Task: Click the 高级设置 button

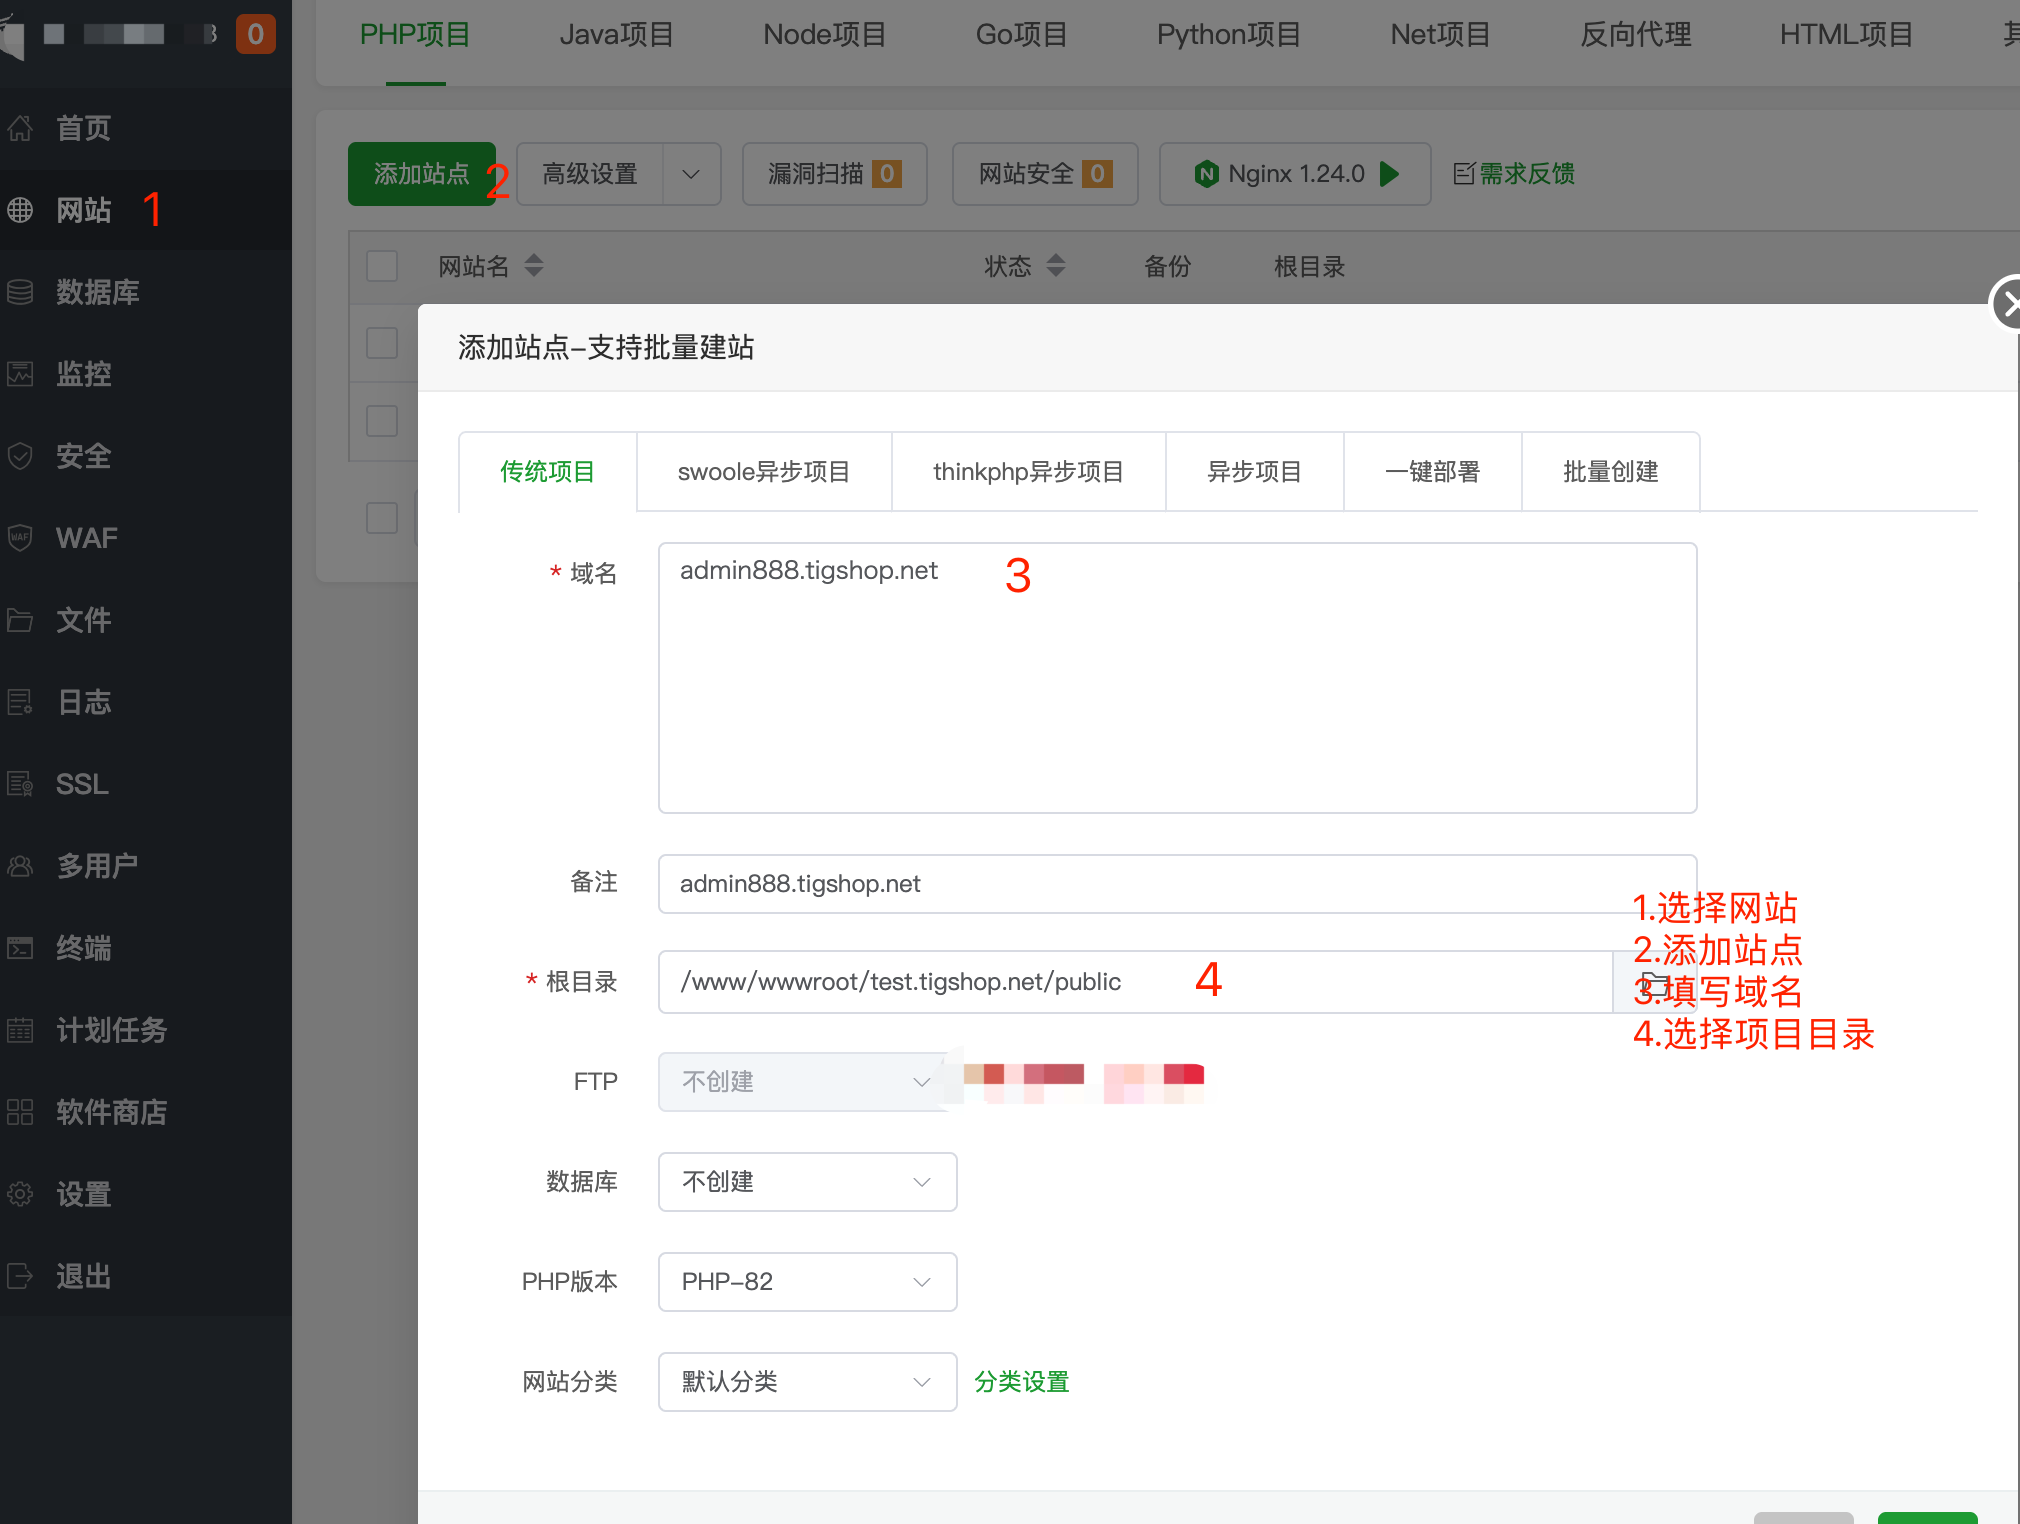Action: (590, 174)
